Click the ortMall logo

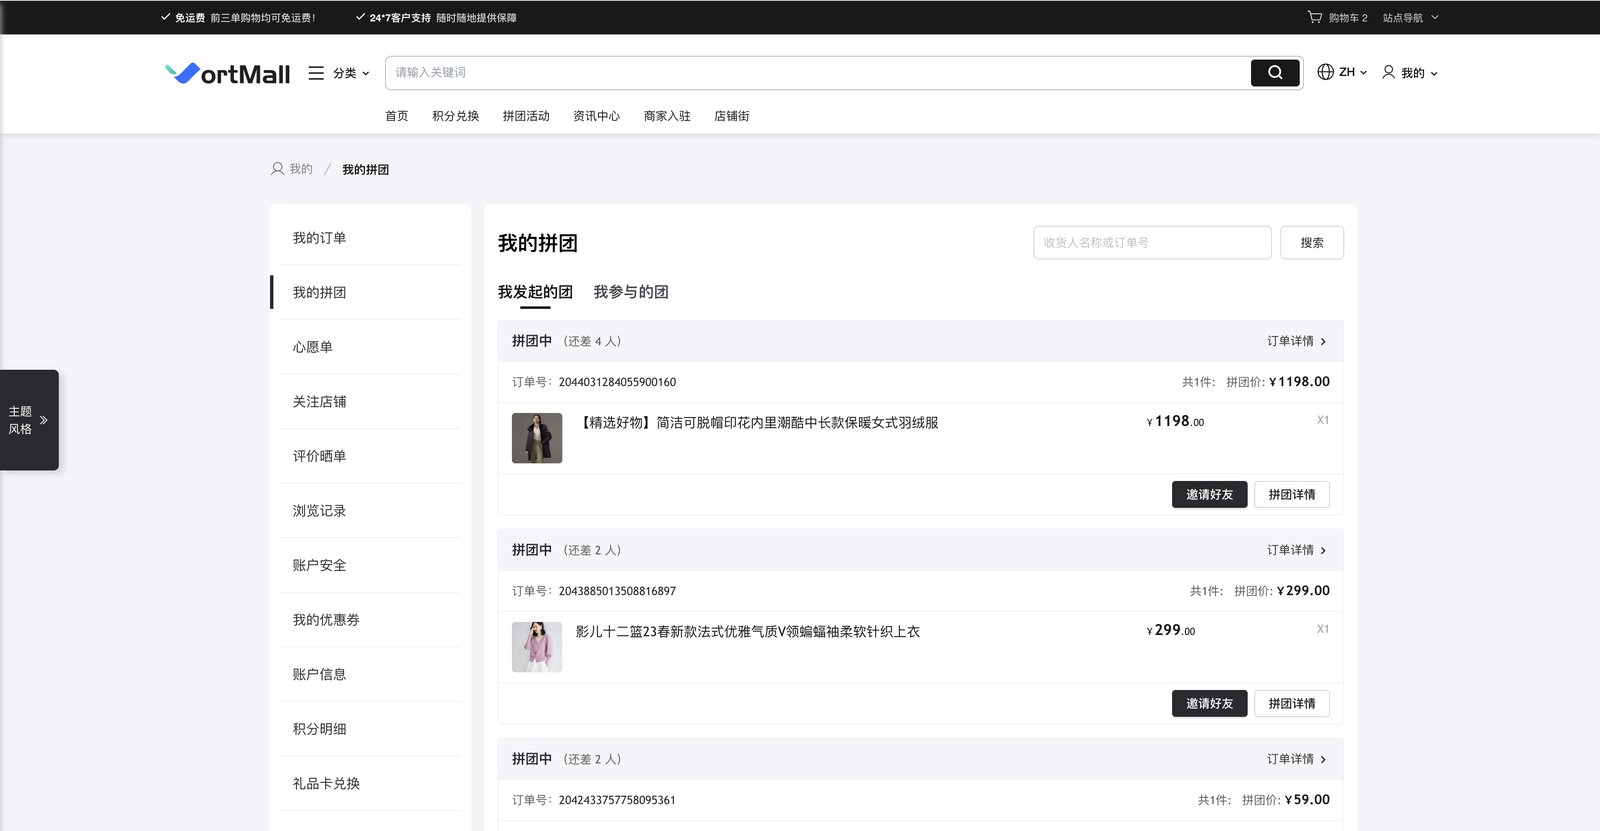pos(228,73)
